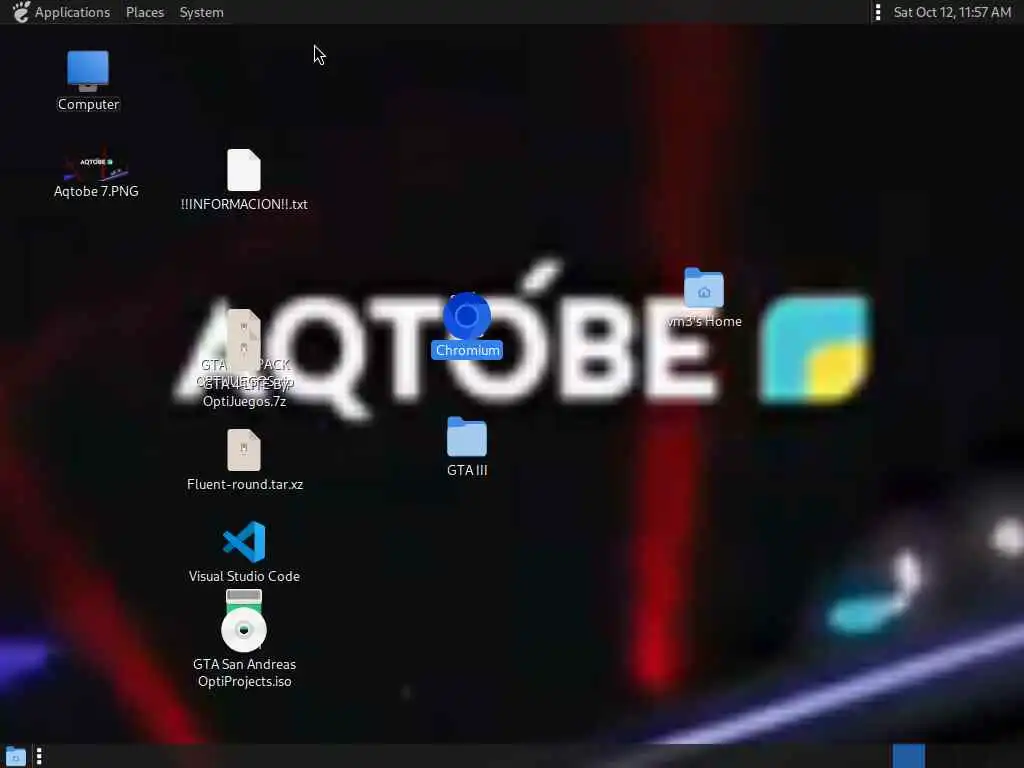Click the Visual Studio Code label
The height and width of the screenshot is (768, 1024).
[244, 576]
